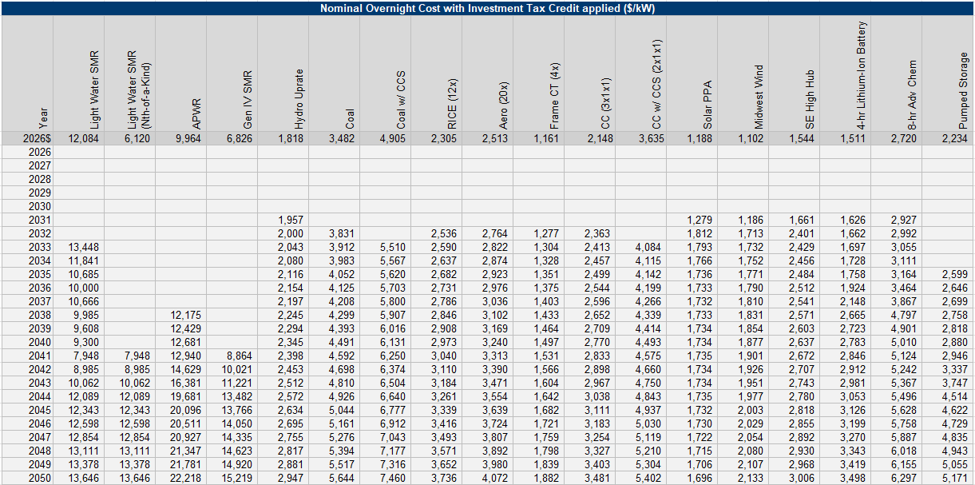
Task: Click APWR value 22,218 for 2050
Action: [185, 478]
